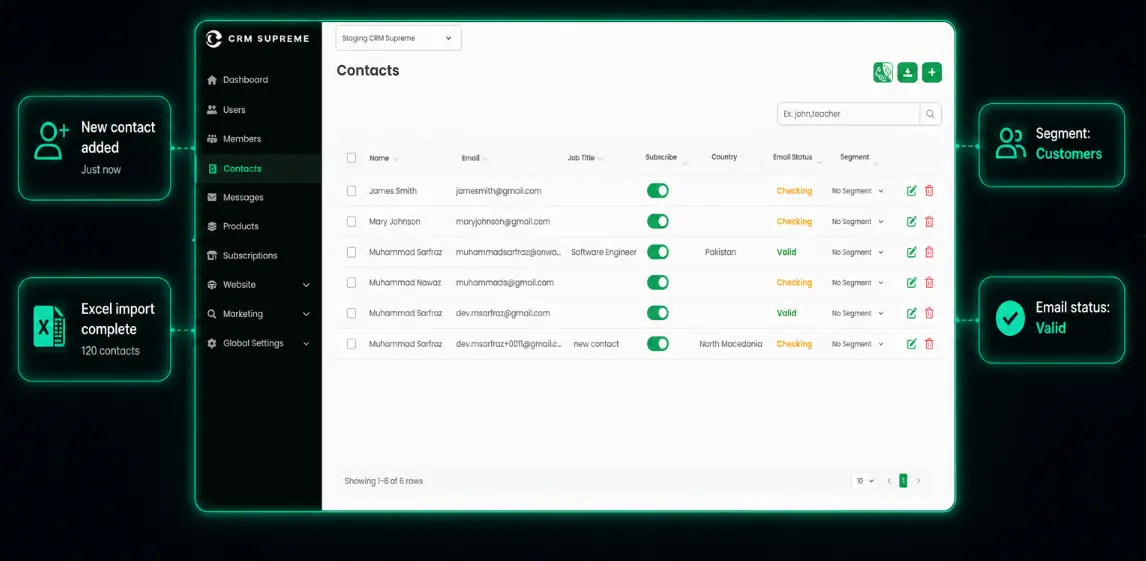Delete Mary Johnson with the trash icon

click(x=929, y=221)
